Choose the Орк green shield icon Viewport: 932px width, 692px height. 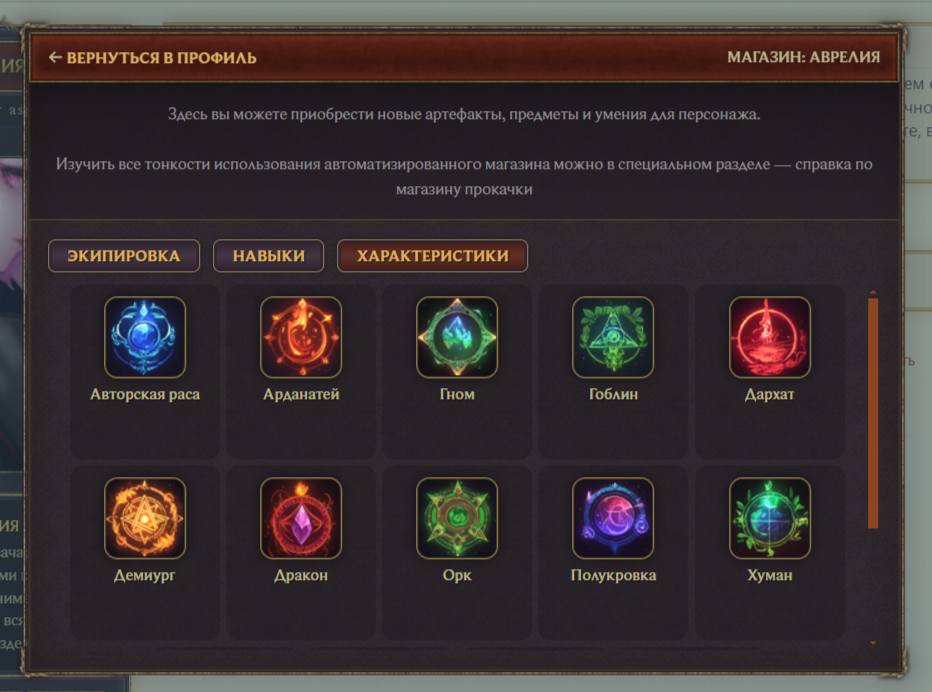pos(457,518)
